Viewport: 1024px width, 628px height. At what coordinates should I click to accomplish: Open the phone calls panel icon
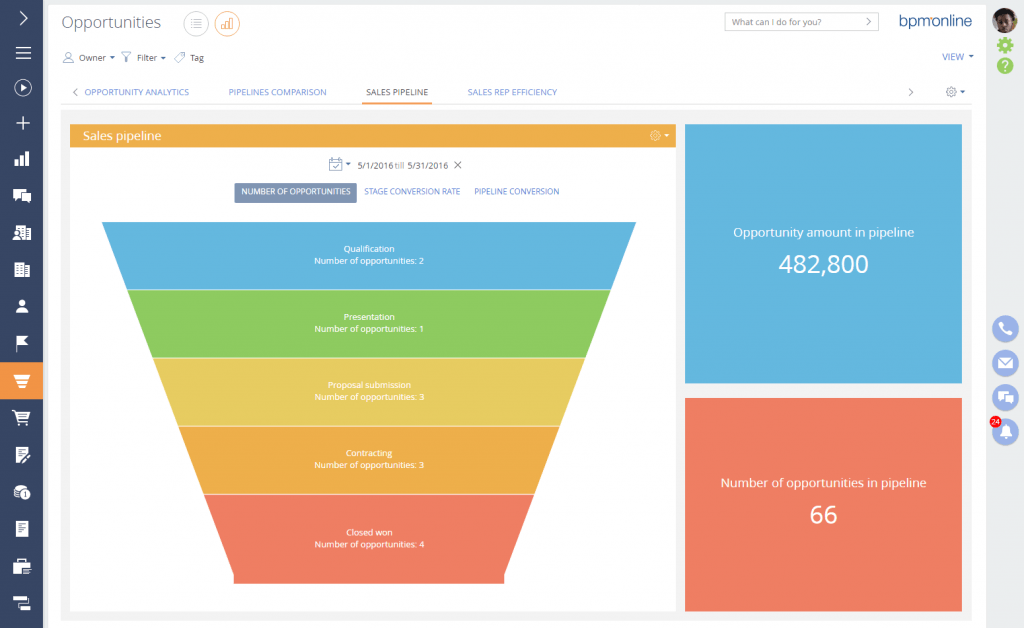click(1005, 329)
